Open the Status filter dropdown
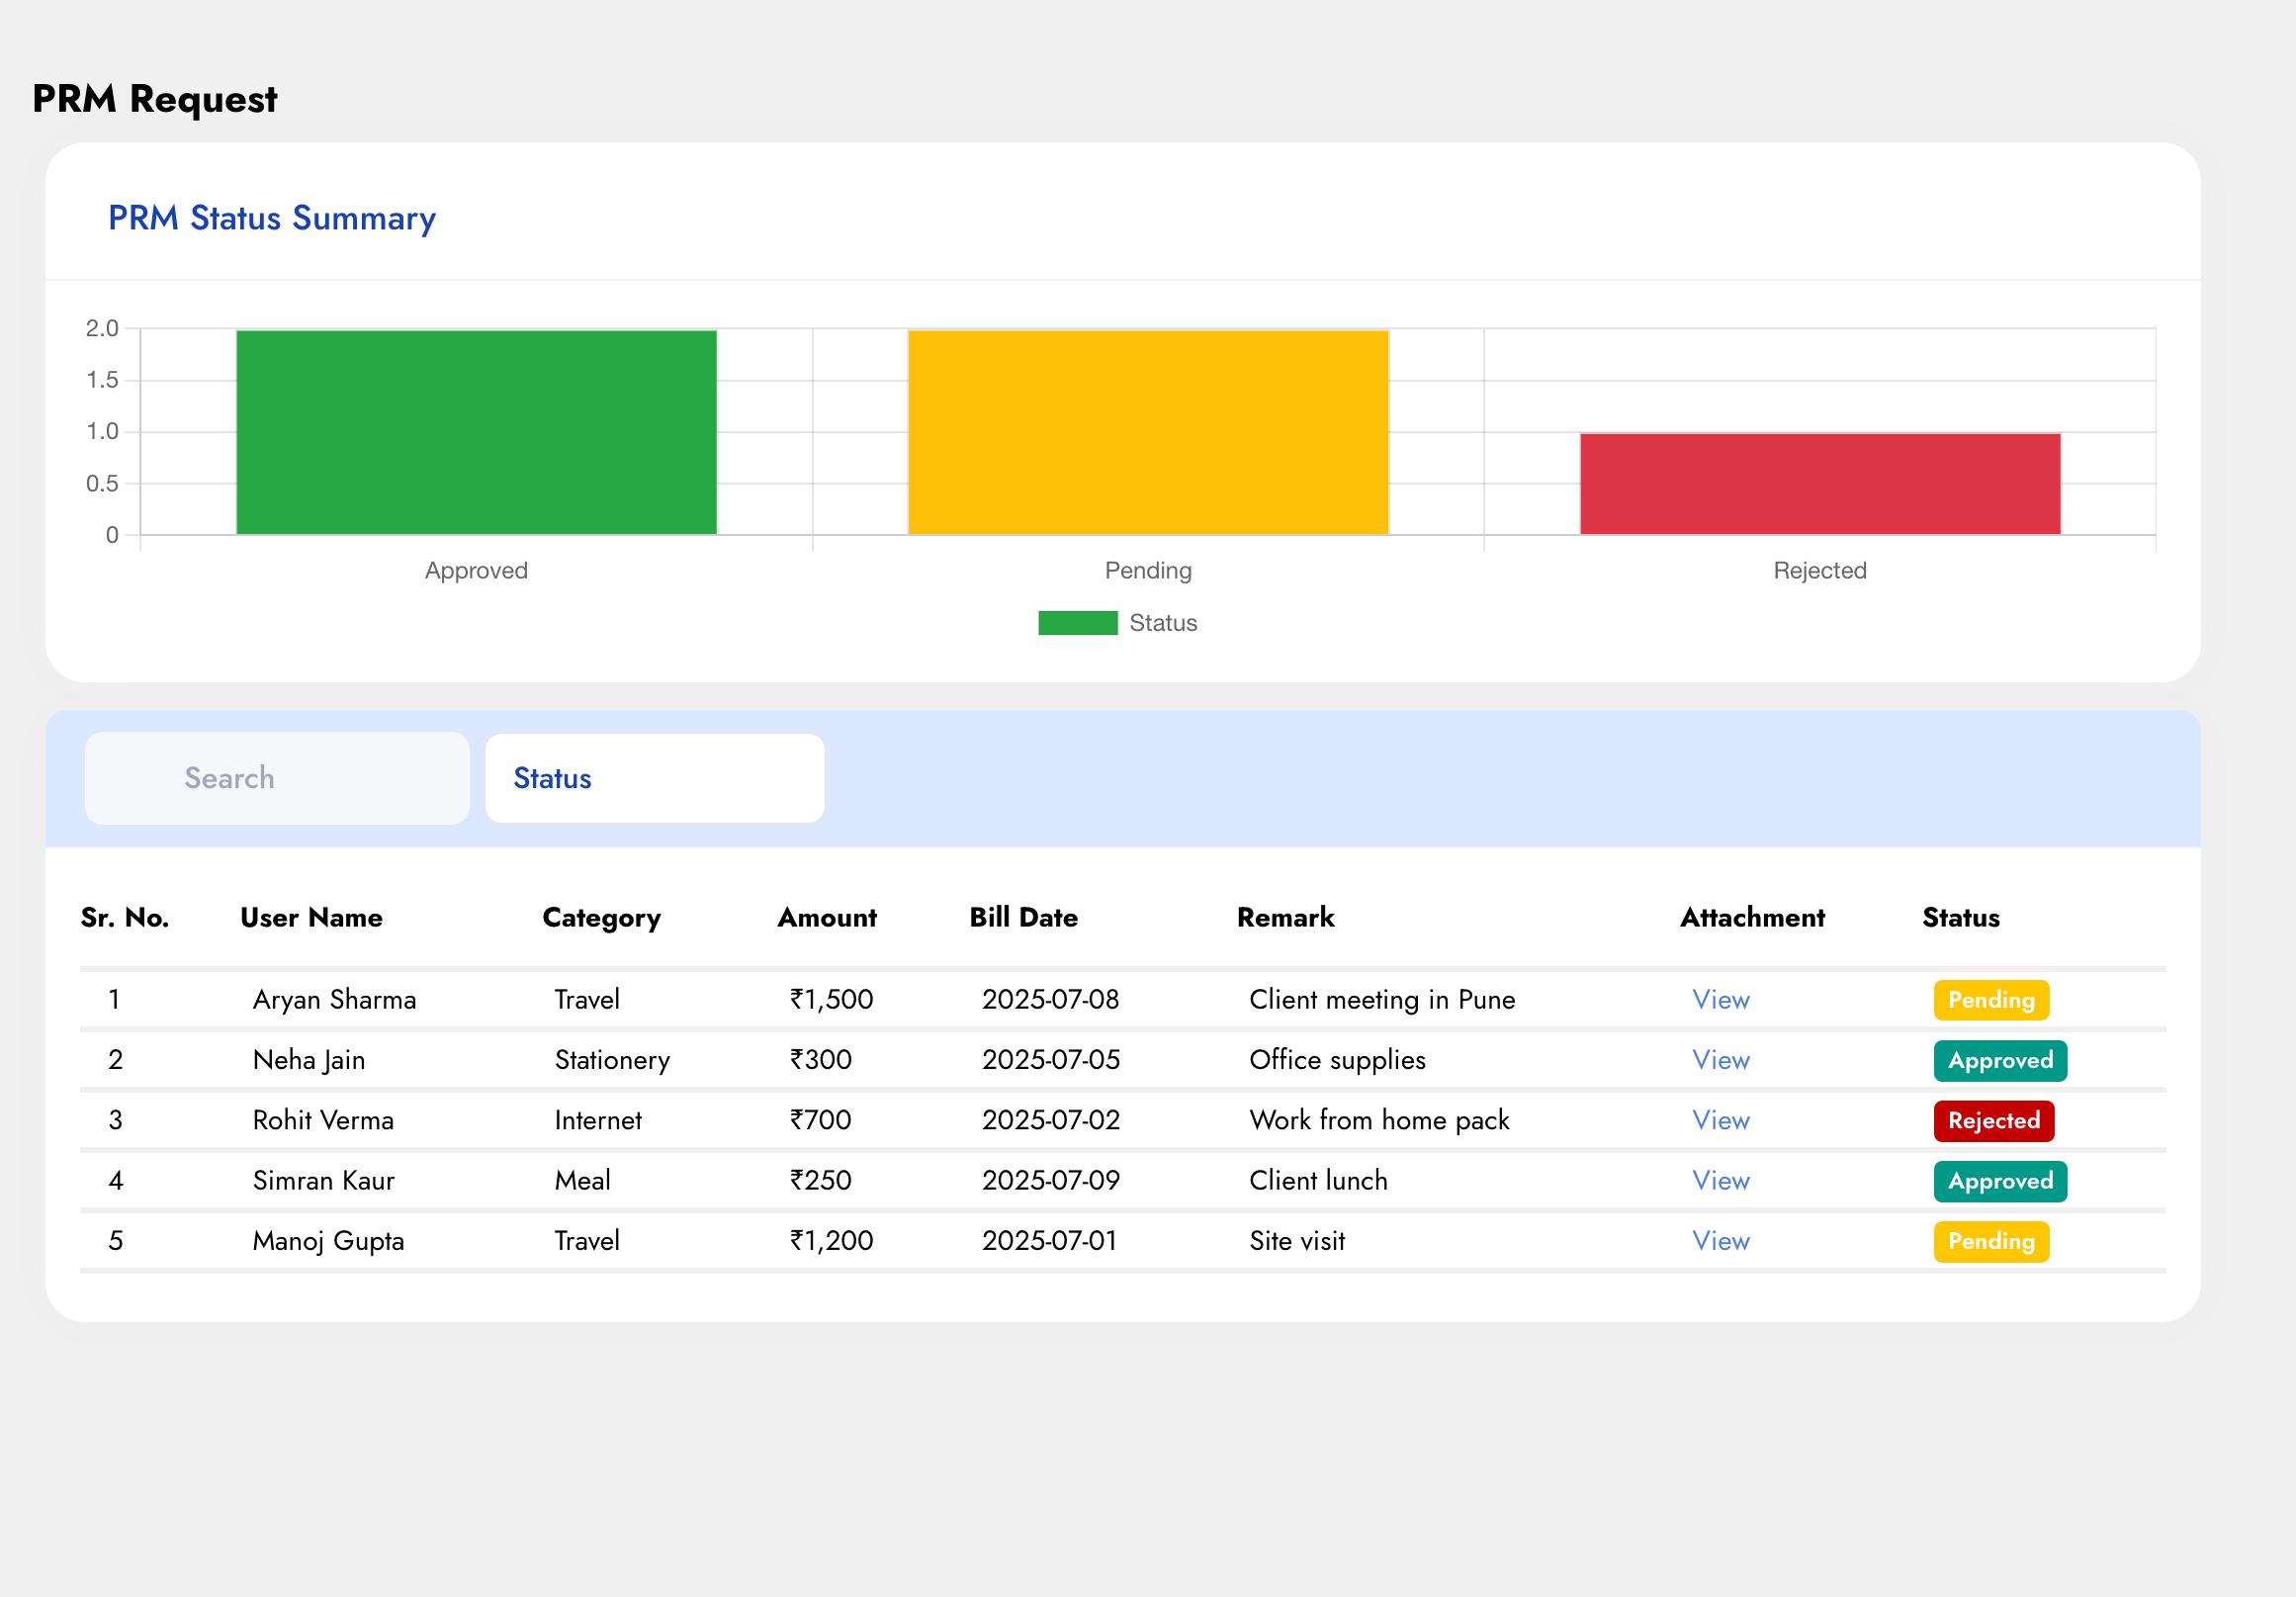Image resolution: width=2296 pixels, height=1597 pixels. coord(654,778)
